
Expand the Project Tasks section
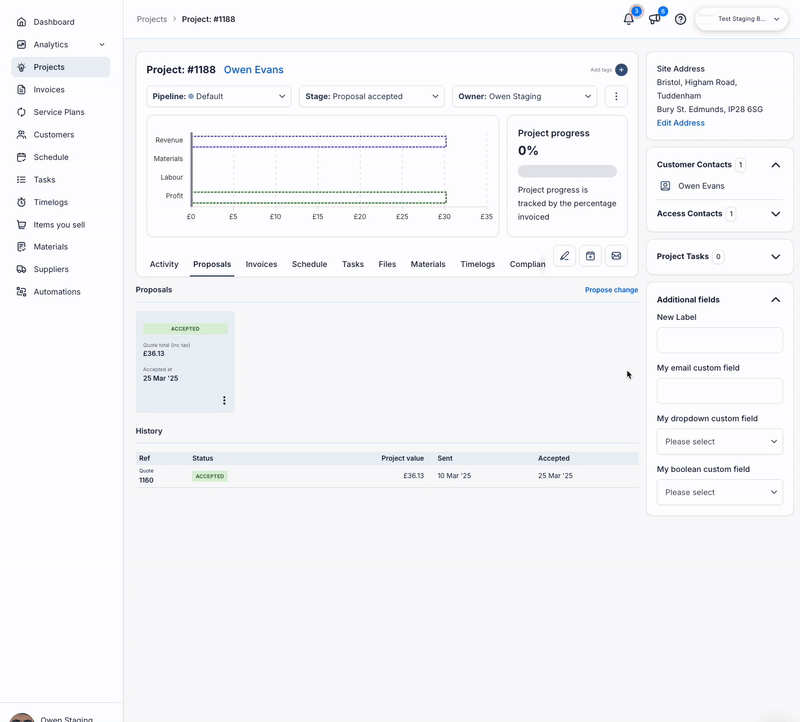tap(775, 257)
